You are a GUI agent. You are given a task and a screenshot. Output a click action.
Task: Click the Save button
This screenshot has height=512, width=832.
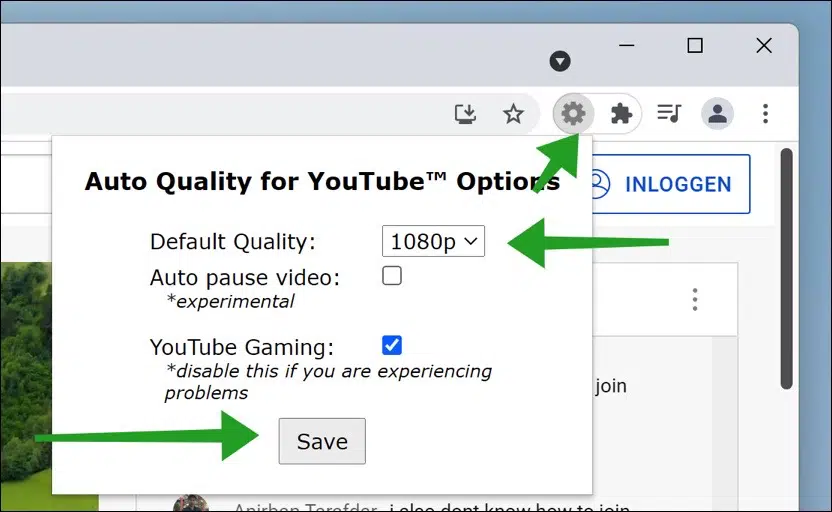322,441
